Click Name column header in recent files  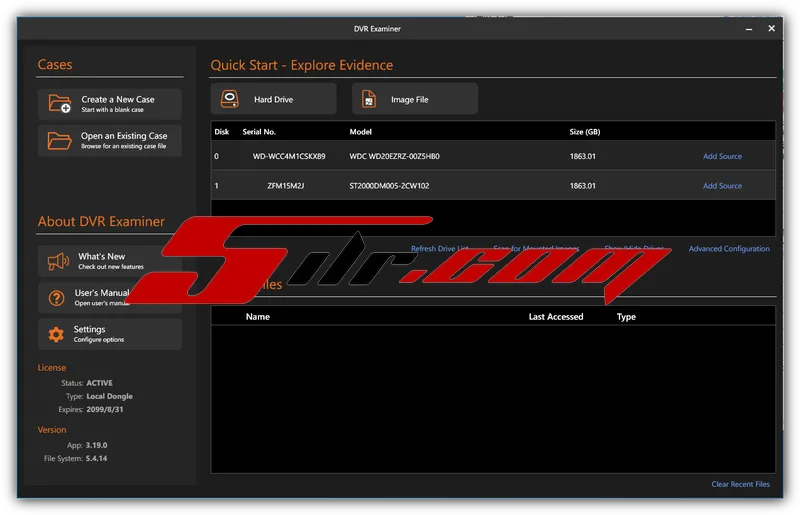click(x=258, y=316)
